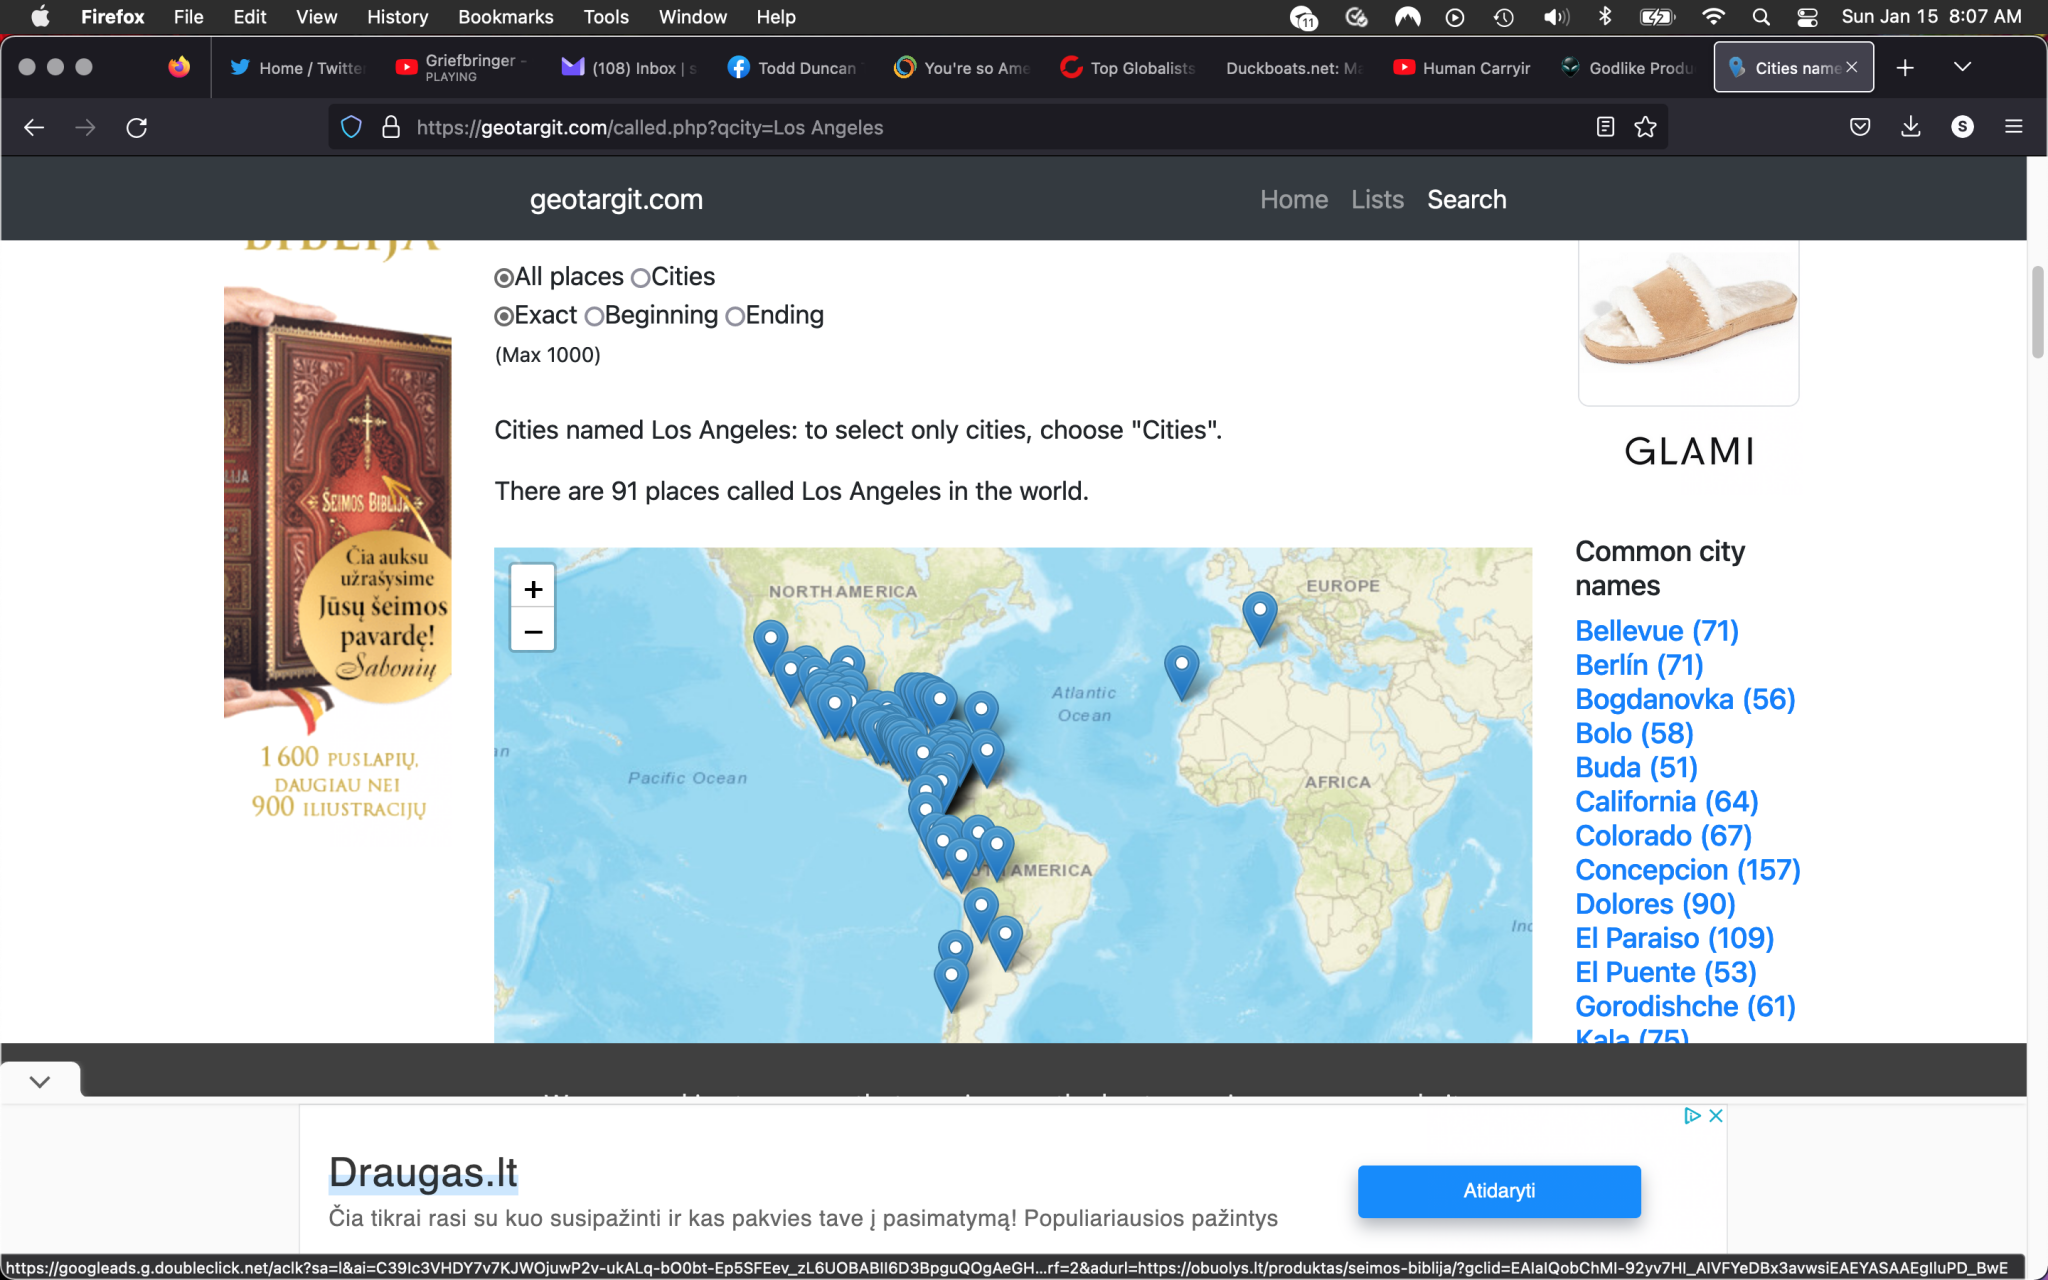Click the GLAMI slipper ad image
The height and width of the screenshot is (1280, 2048).
(1688, 320)
